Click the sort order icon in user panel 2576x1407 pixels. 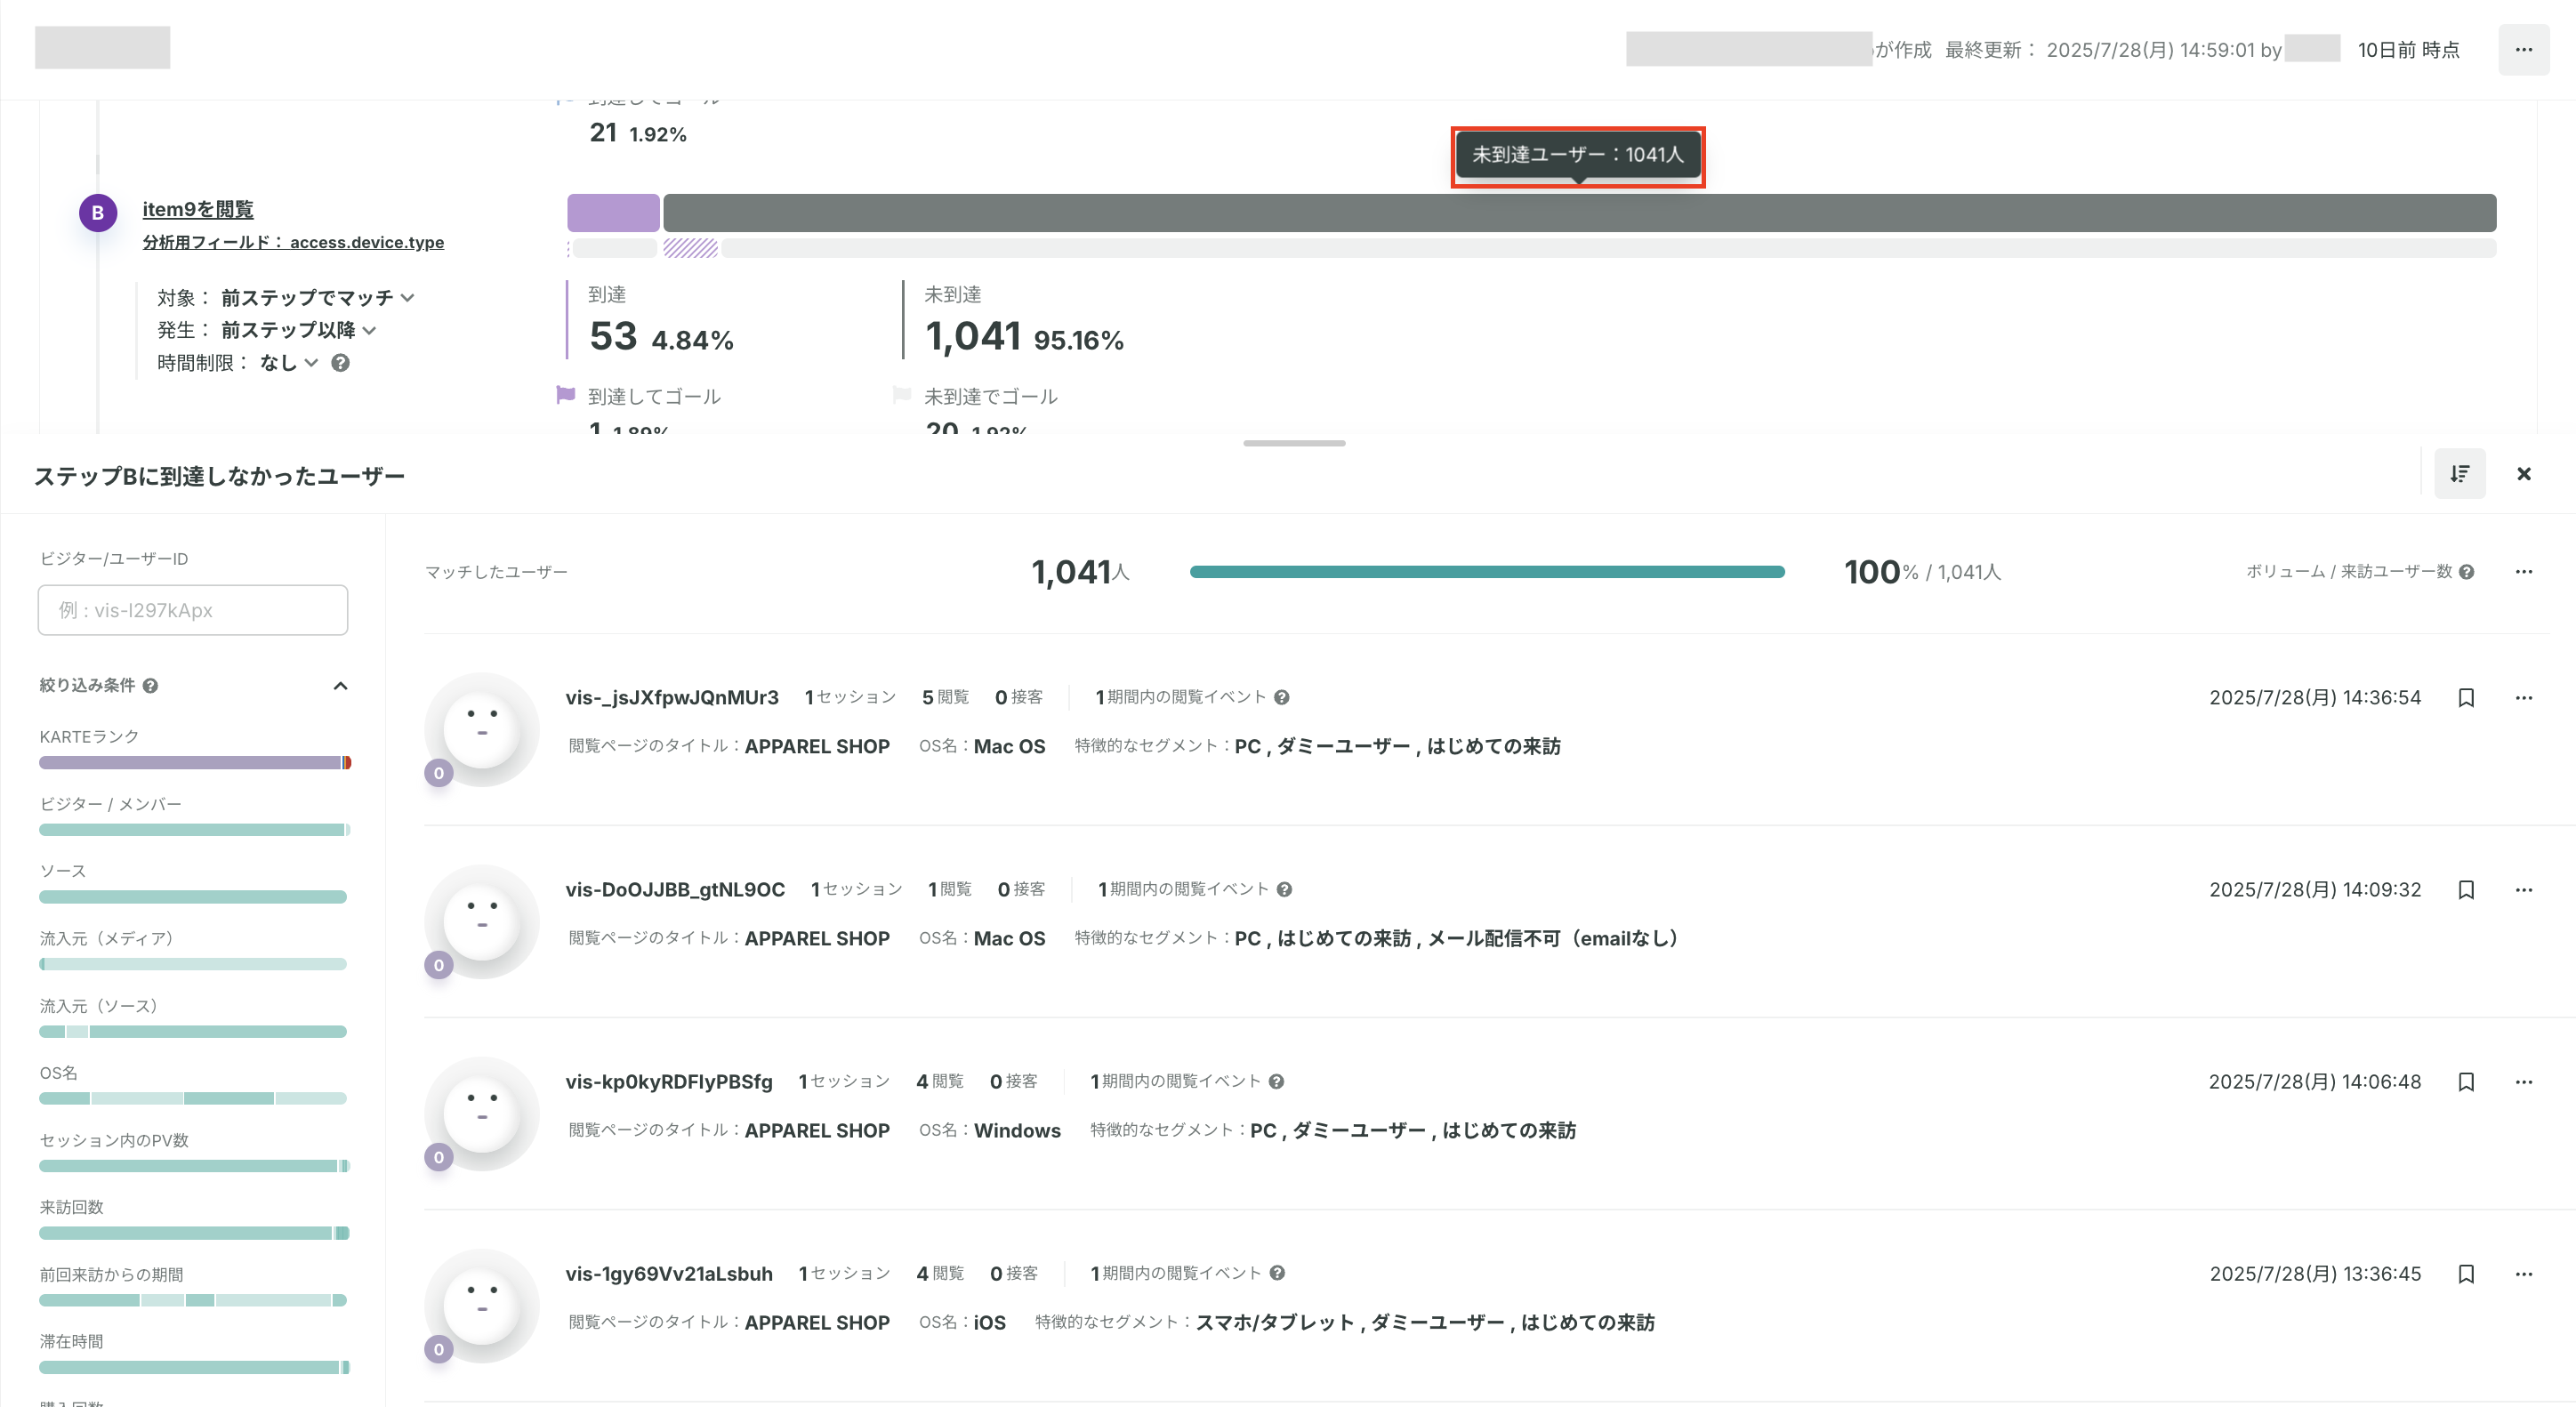tap(2459, 473)
